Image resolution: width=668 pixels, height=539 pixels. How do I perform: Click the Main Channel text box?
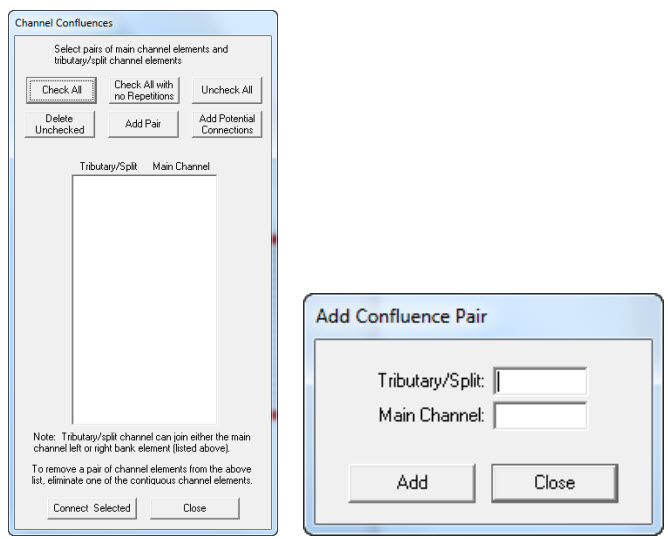541,416
